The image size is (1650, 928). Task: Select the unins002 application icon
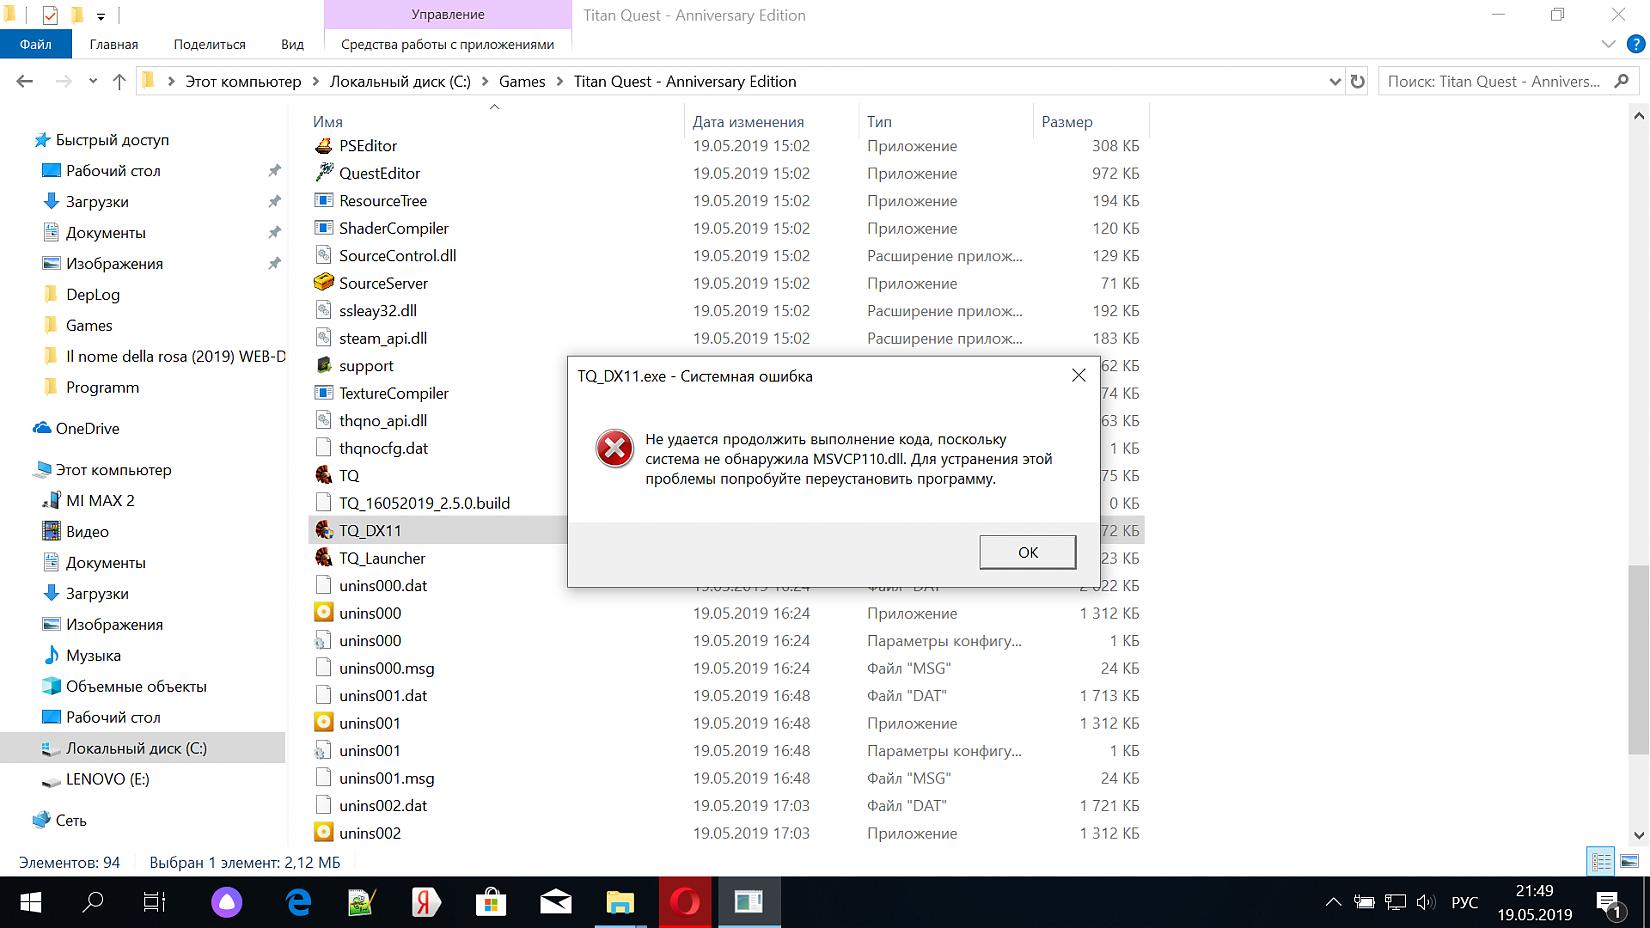tap(323, 833)
